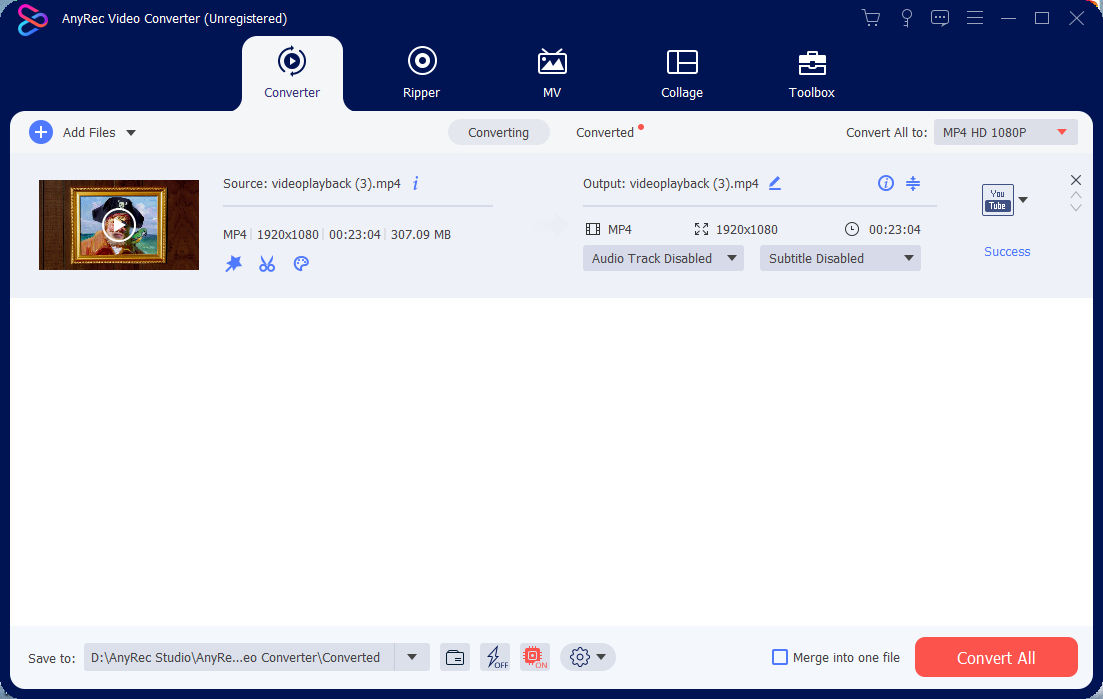Open the Subtitle Disabled dropdown
The height and width of the screenshot is (699, 1103).
840,258
